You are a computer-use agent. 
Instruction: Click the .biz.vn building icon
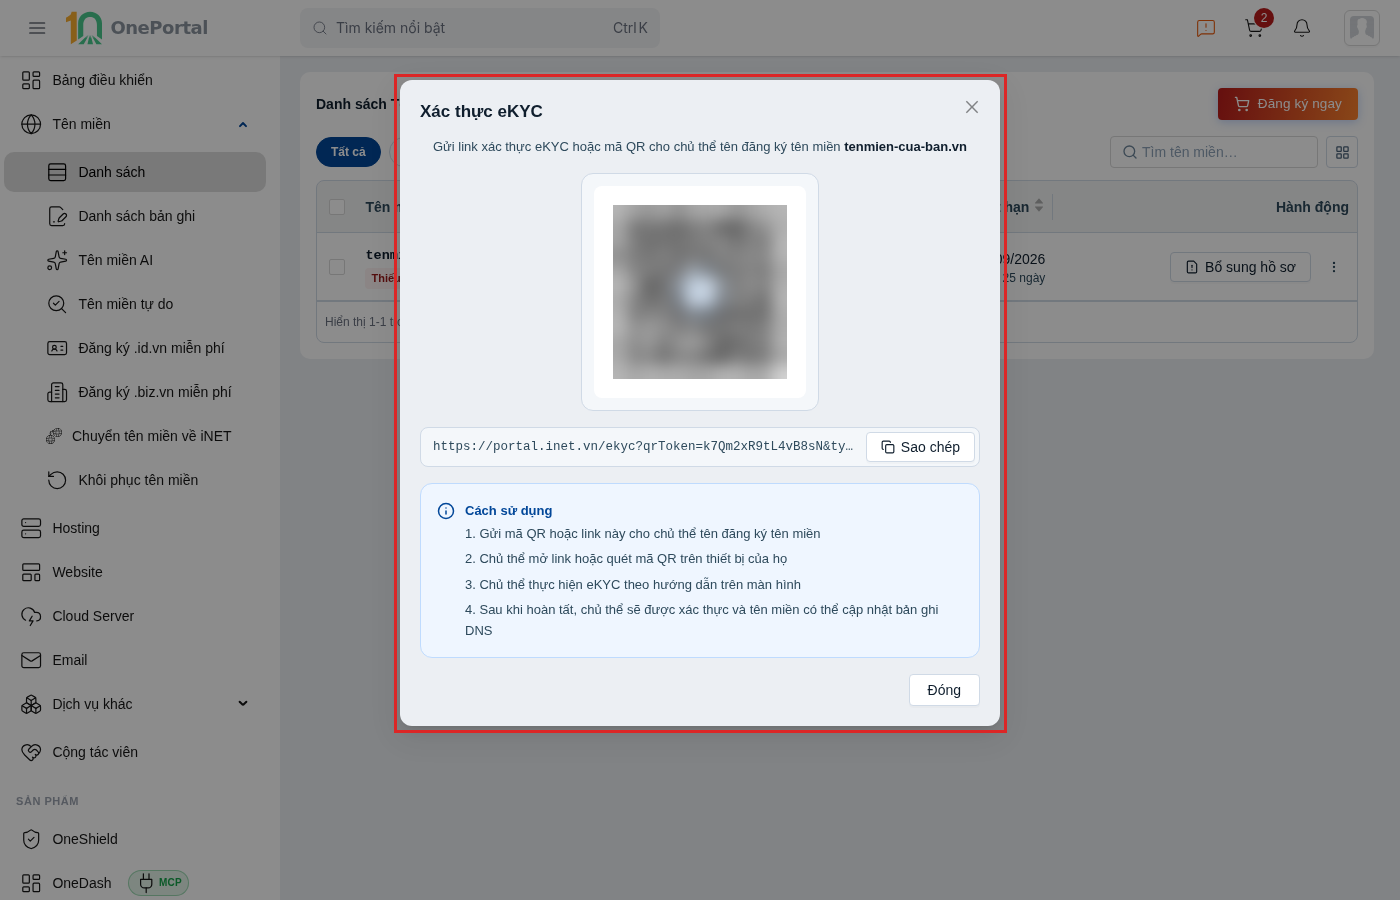tap(57, 392)
